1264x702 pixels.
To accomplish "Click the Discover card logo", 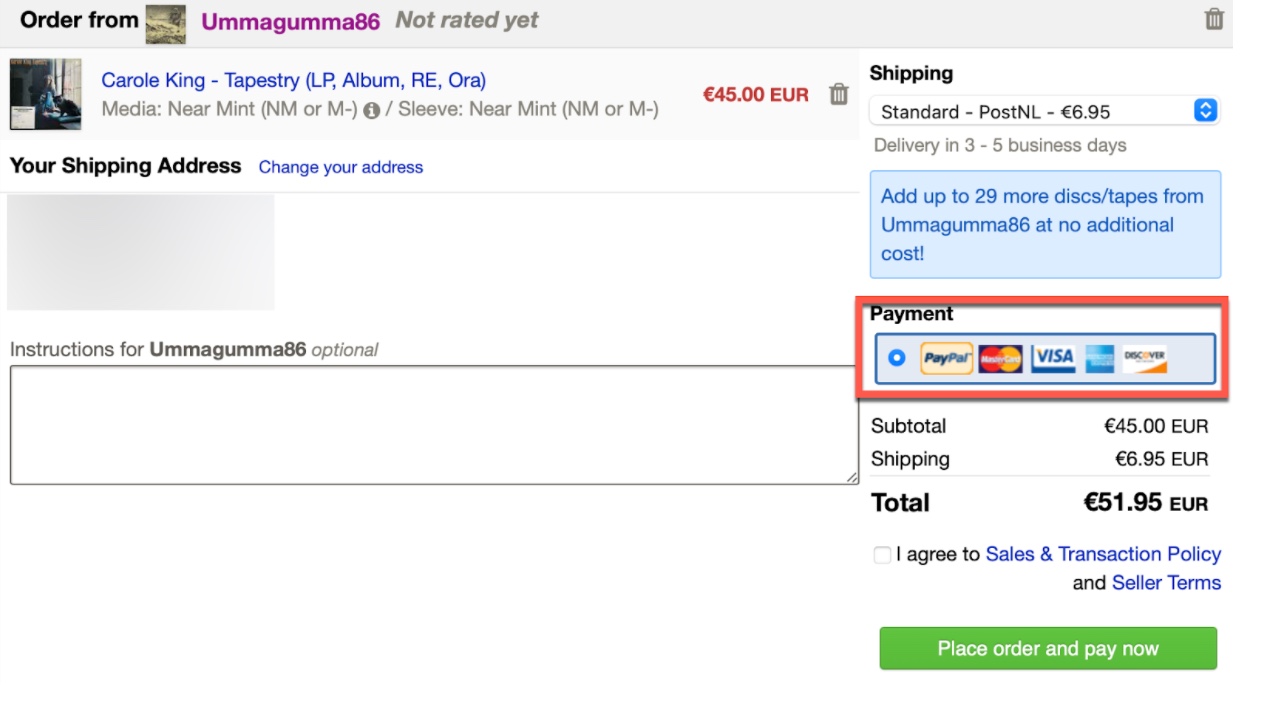I will coord(1144,358).
